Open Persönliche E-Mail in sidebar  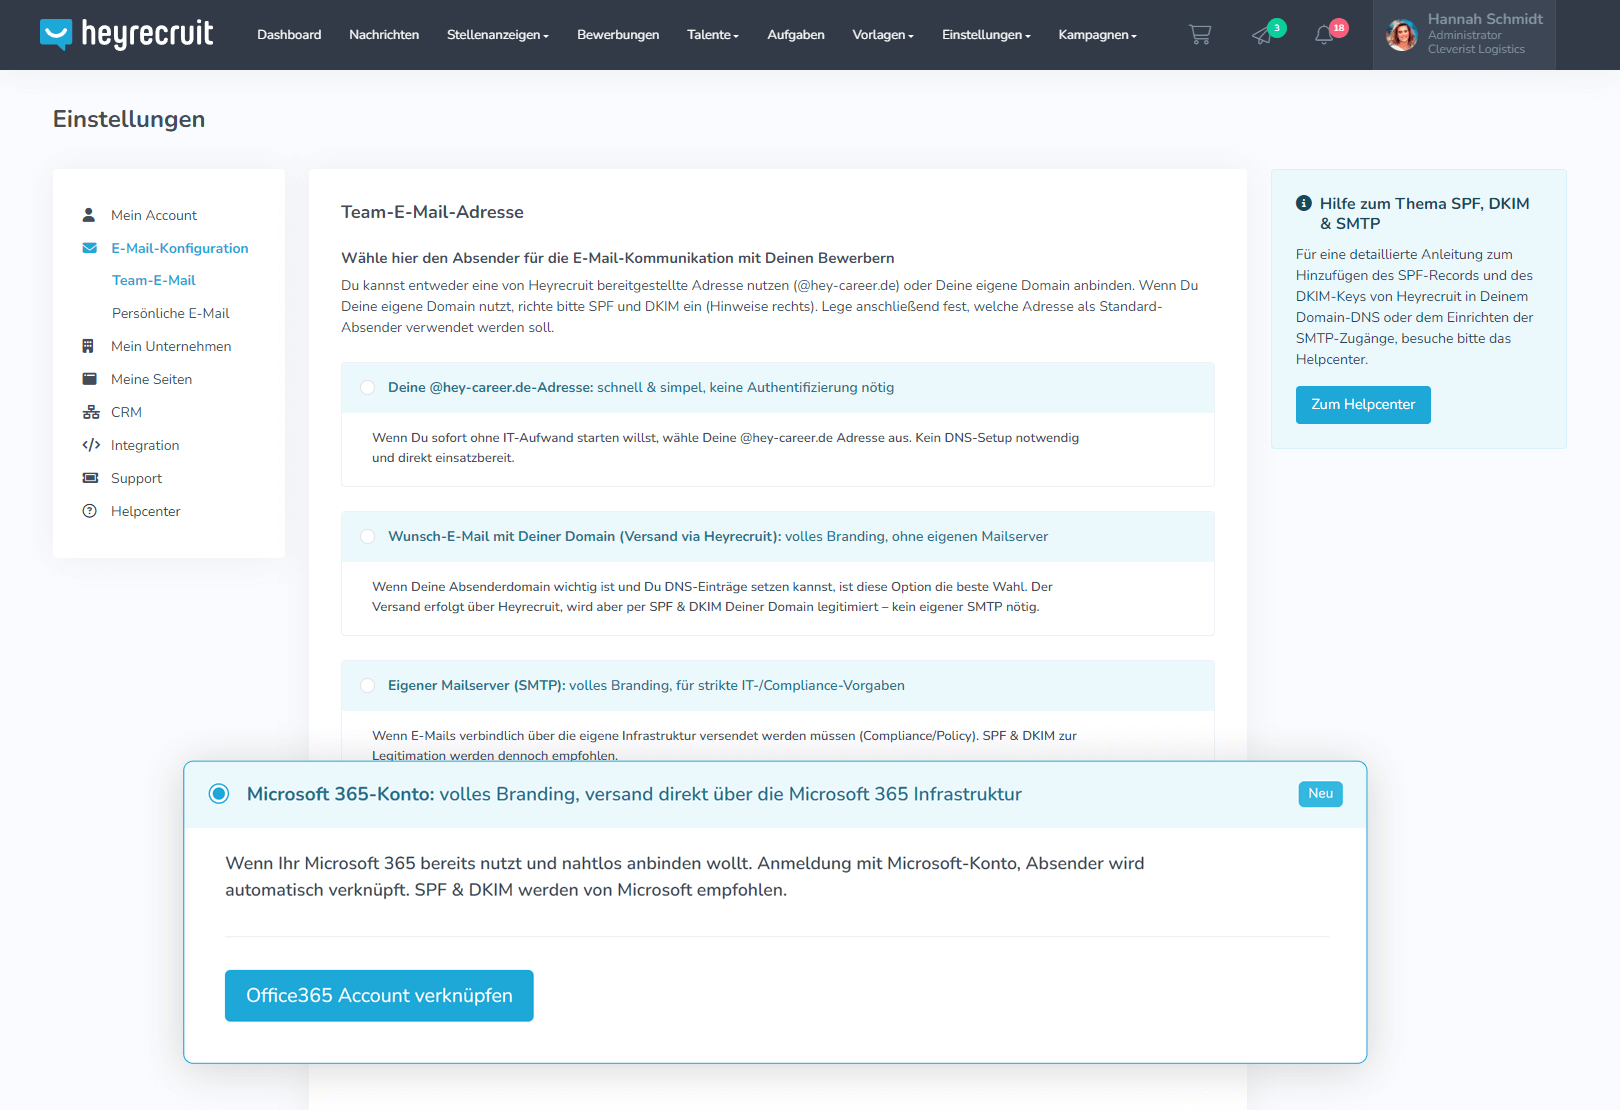(x=171, y=313)
